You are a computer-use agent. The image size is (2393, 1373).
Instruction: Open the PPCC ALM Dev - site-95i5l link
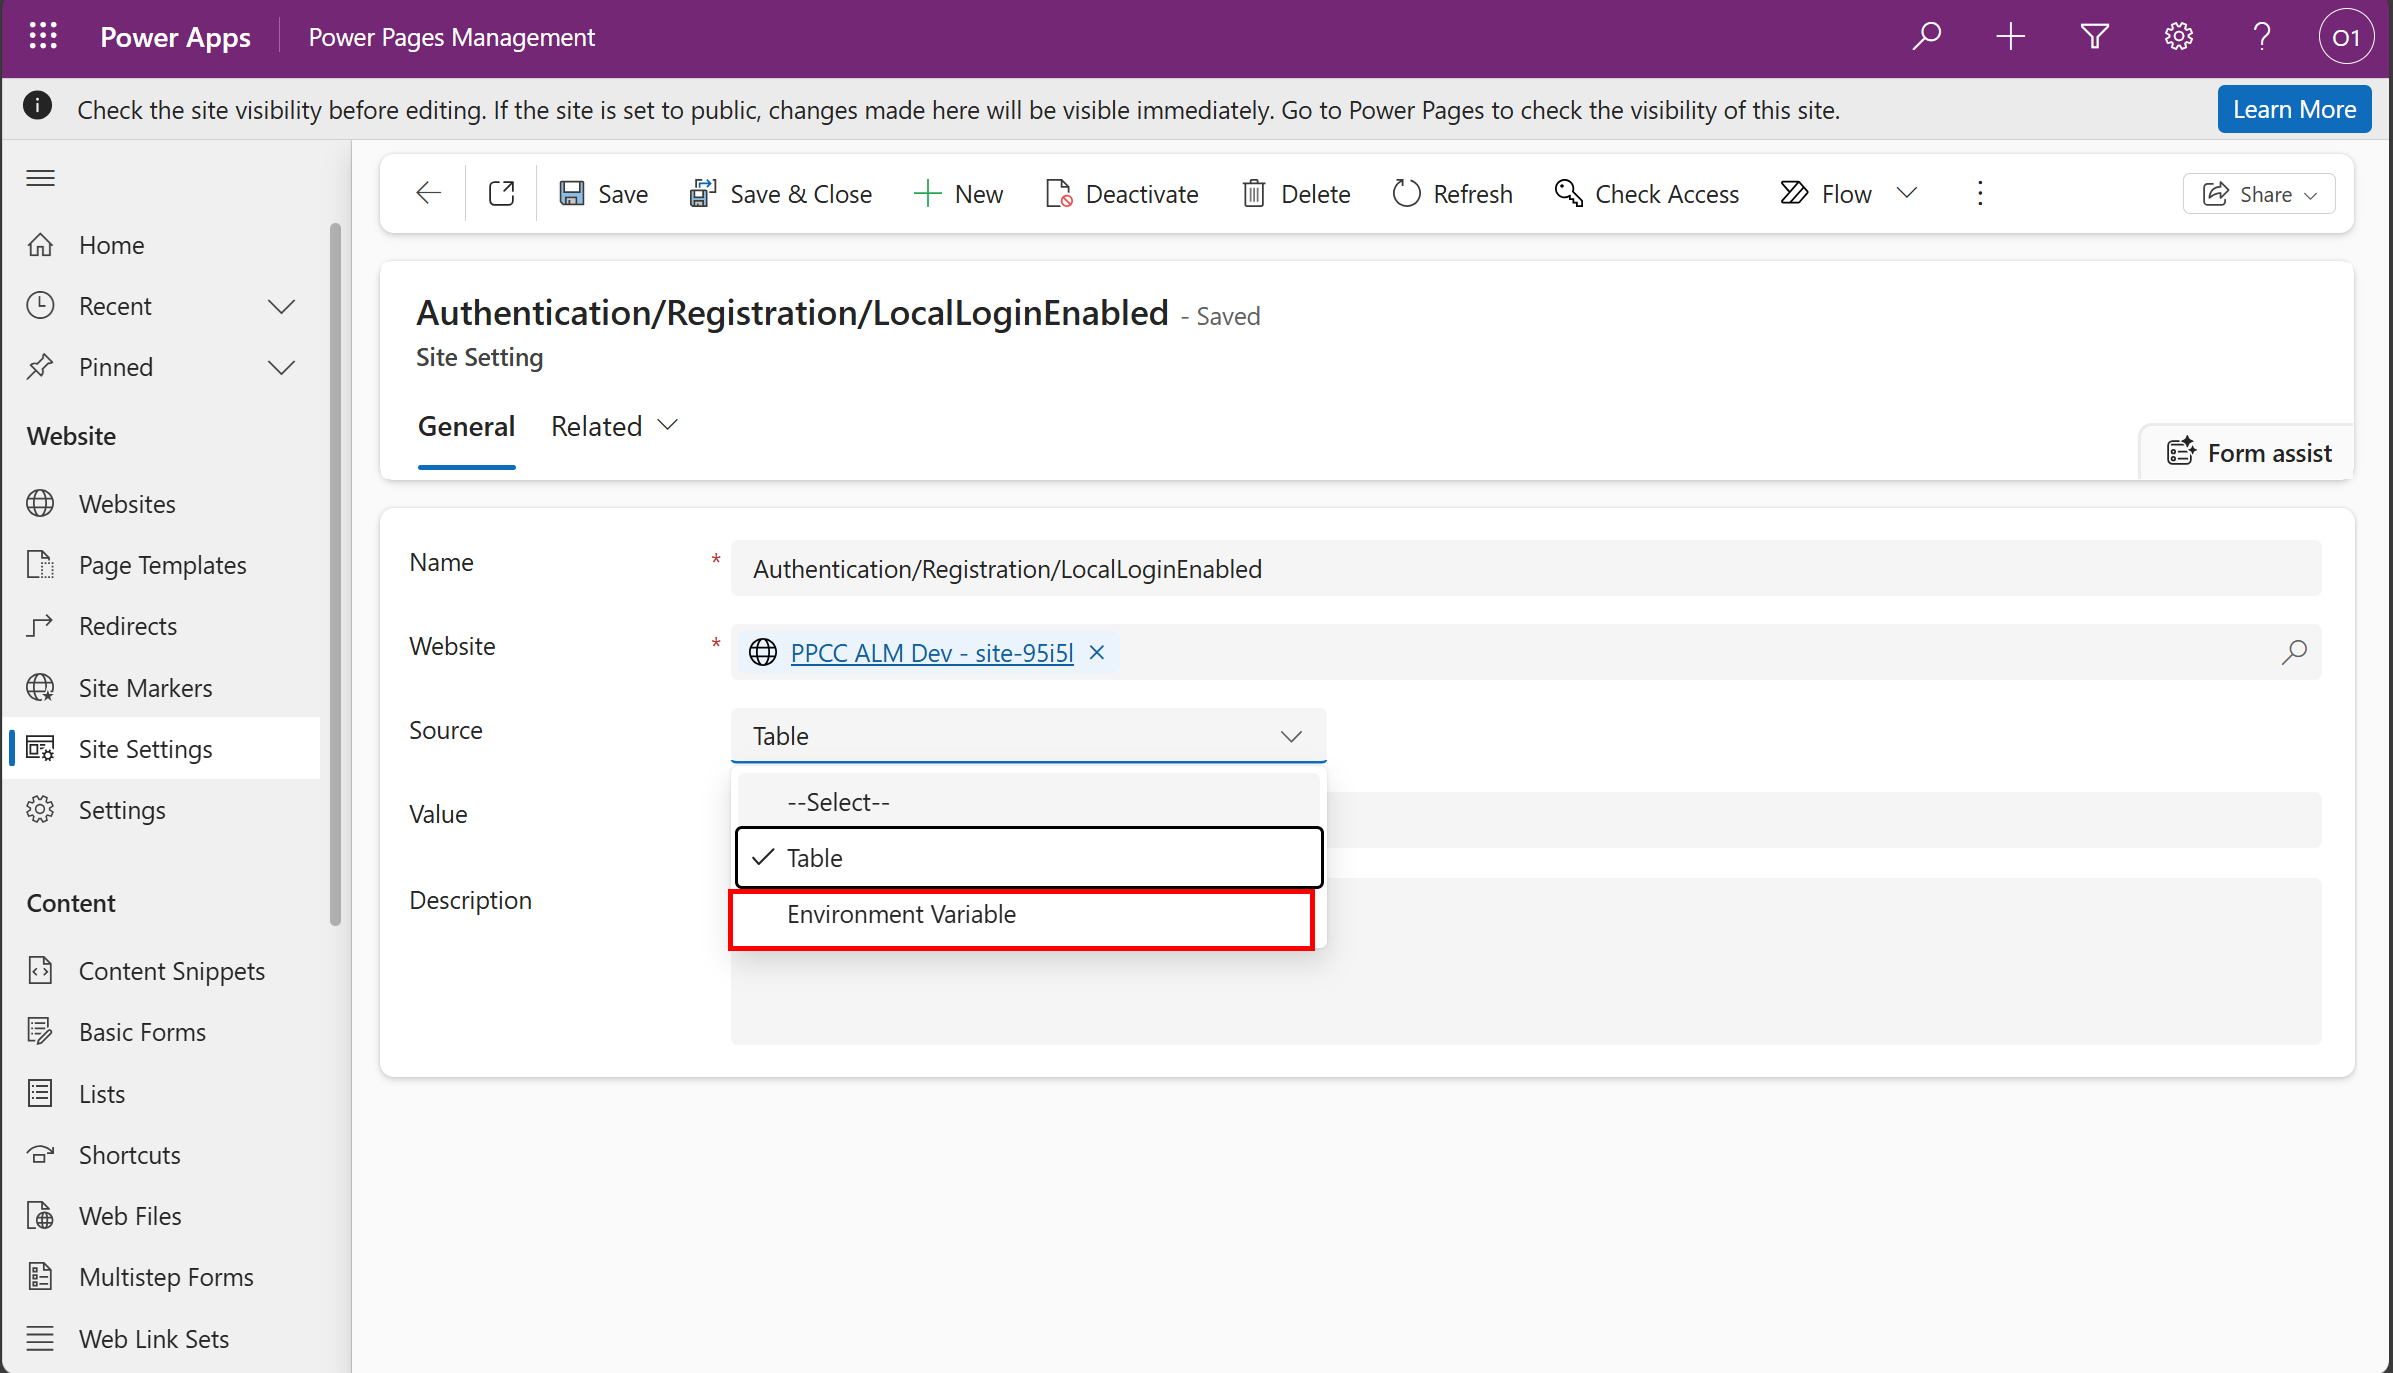point(930,652)
